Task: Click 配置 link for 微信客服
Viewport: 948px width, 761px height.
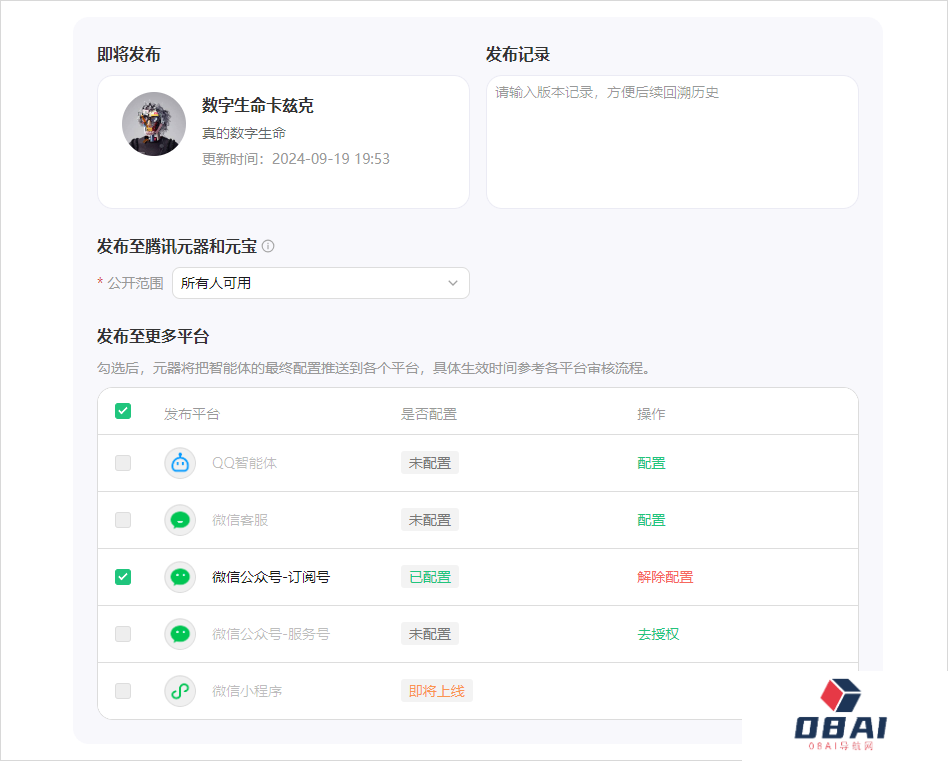Action: point(651,520)
